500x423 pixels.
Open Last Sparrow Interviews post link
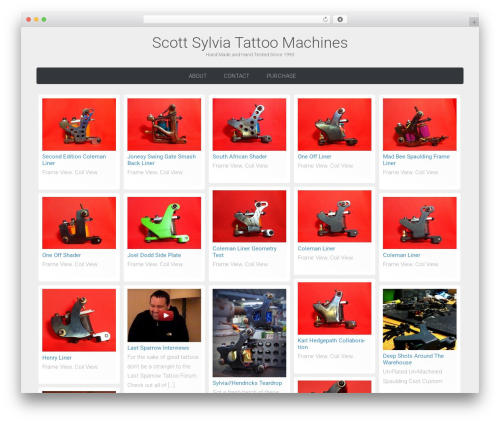pyautogui.click(x=158, y=348)
